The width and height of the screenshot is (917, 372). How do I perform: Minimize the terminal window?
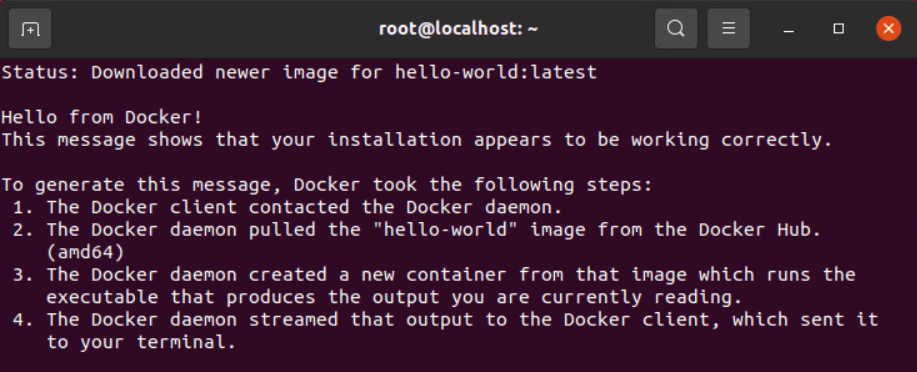pos(788,29)
